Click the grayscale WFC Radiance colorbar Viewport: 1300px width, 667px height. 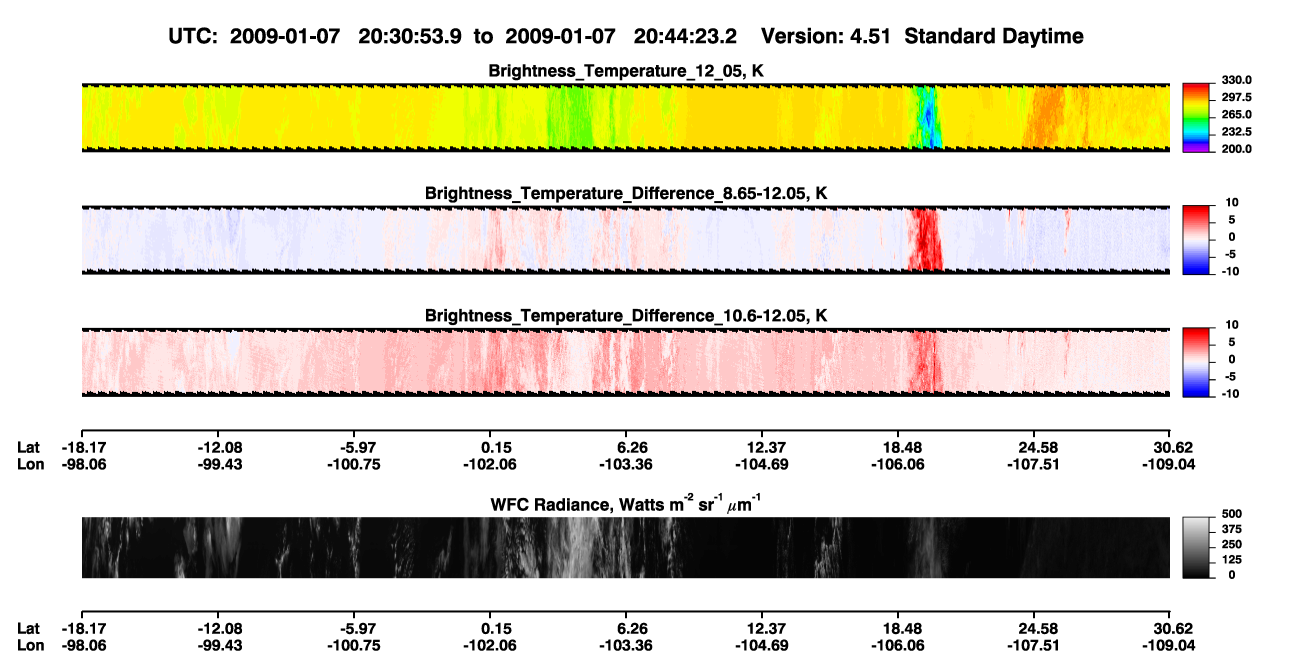tap(1197, 548)
